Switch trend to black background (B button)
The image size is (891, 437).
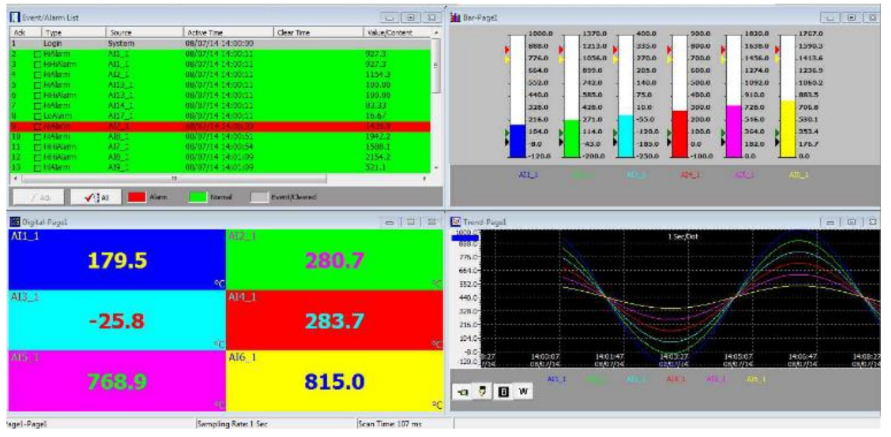point(503,392)
